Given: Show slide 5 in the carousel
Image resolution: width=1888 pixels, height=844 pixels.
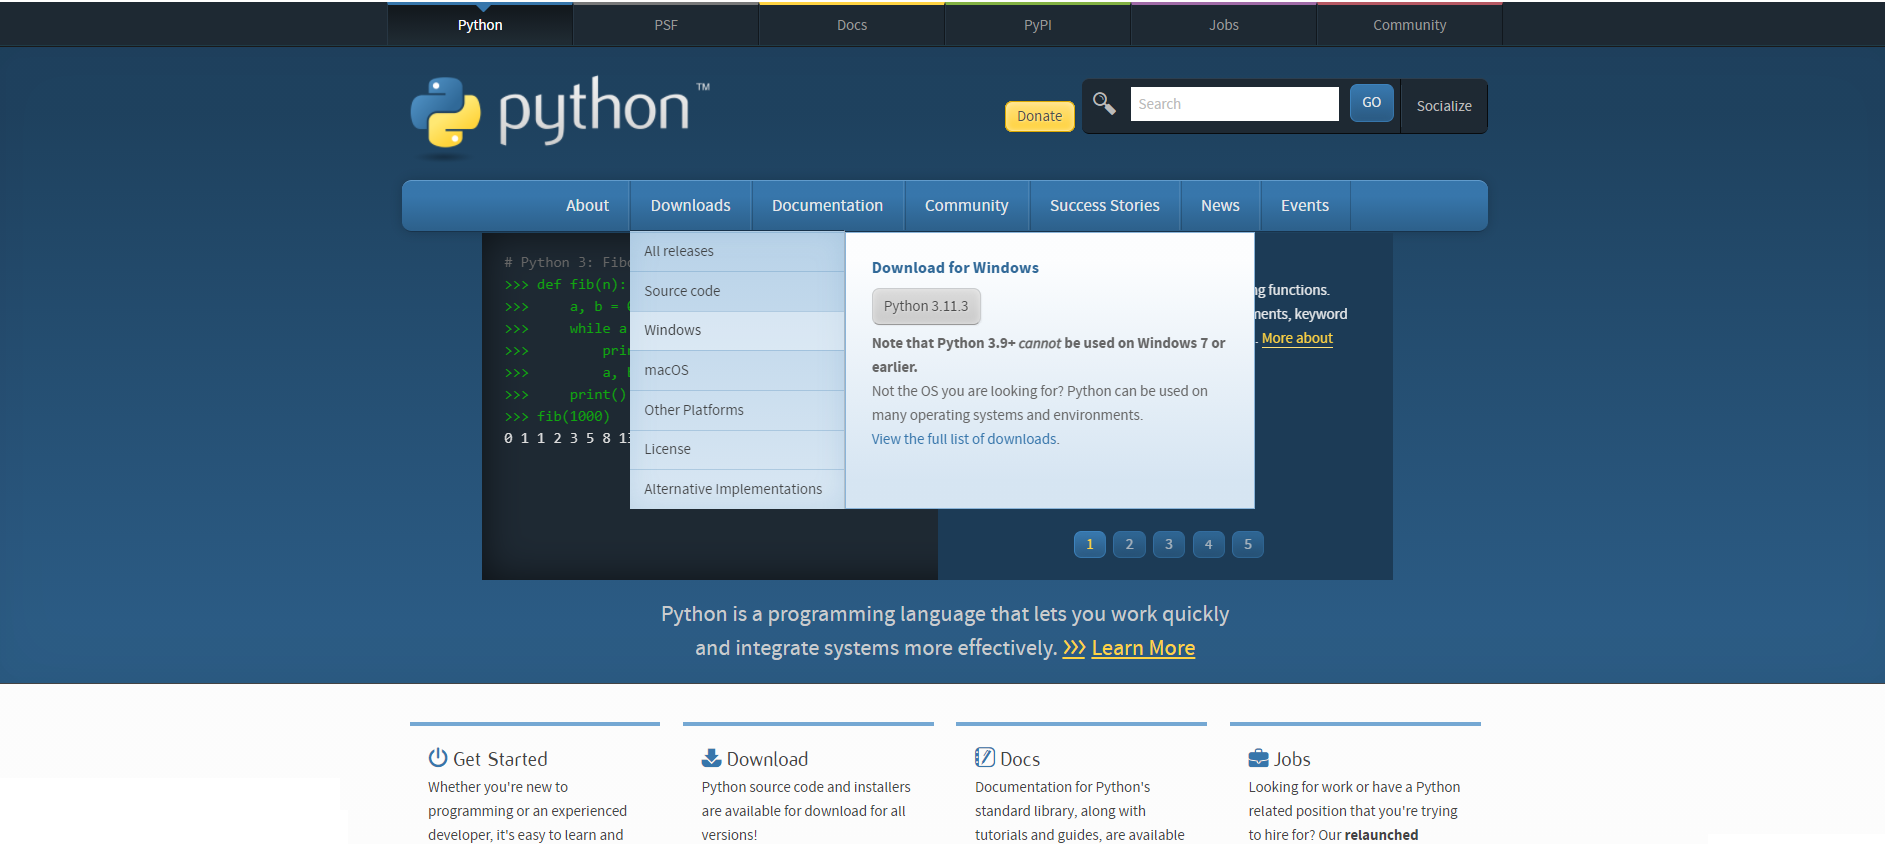Looking at the screenshot, I should point(1248,544).
